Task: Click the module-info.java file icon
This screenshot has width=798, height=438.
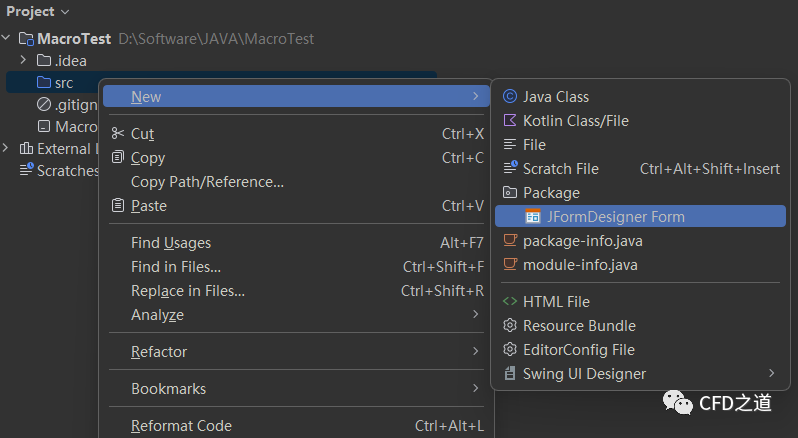Action: pos(510,265)
